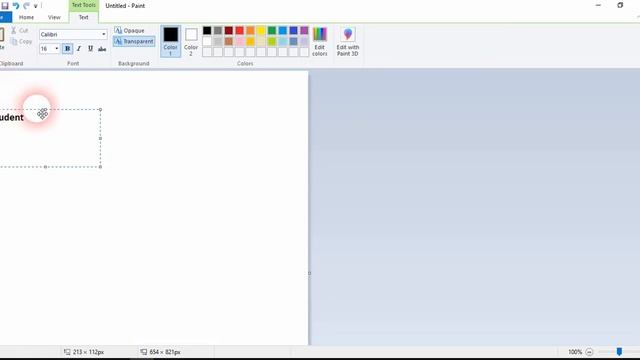Open the Edit colors dialog
The height and width of the screenshot is (360, 640).
click(x=320, y=41)
